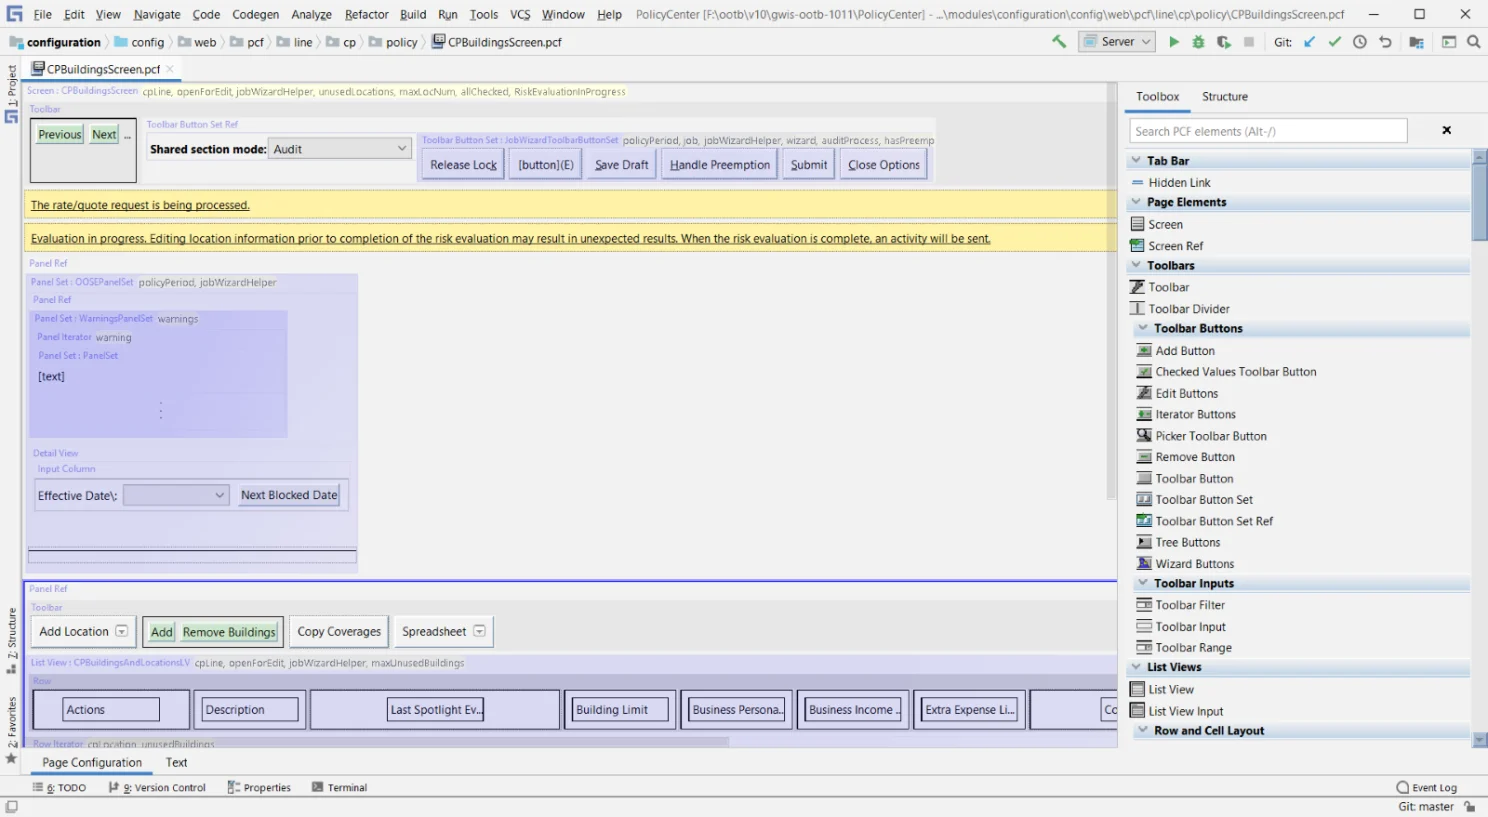
Task: Click the Handle Preemption button
Action: [720, 165]
